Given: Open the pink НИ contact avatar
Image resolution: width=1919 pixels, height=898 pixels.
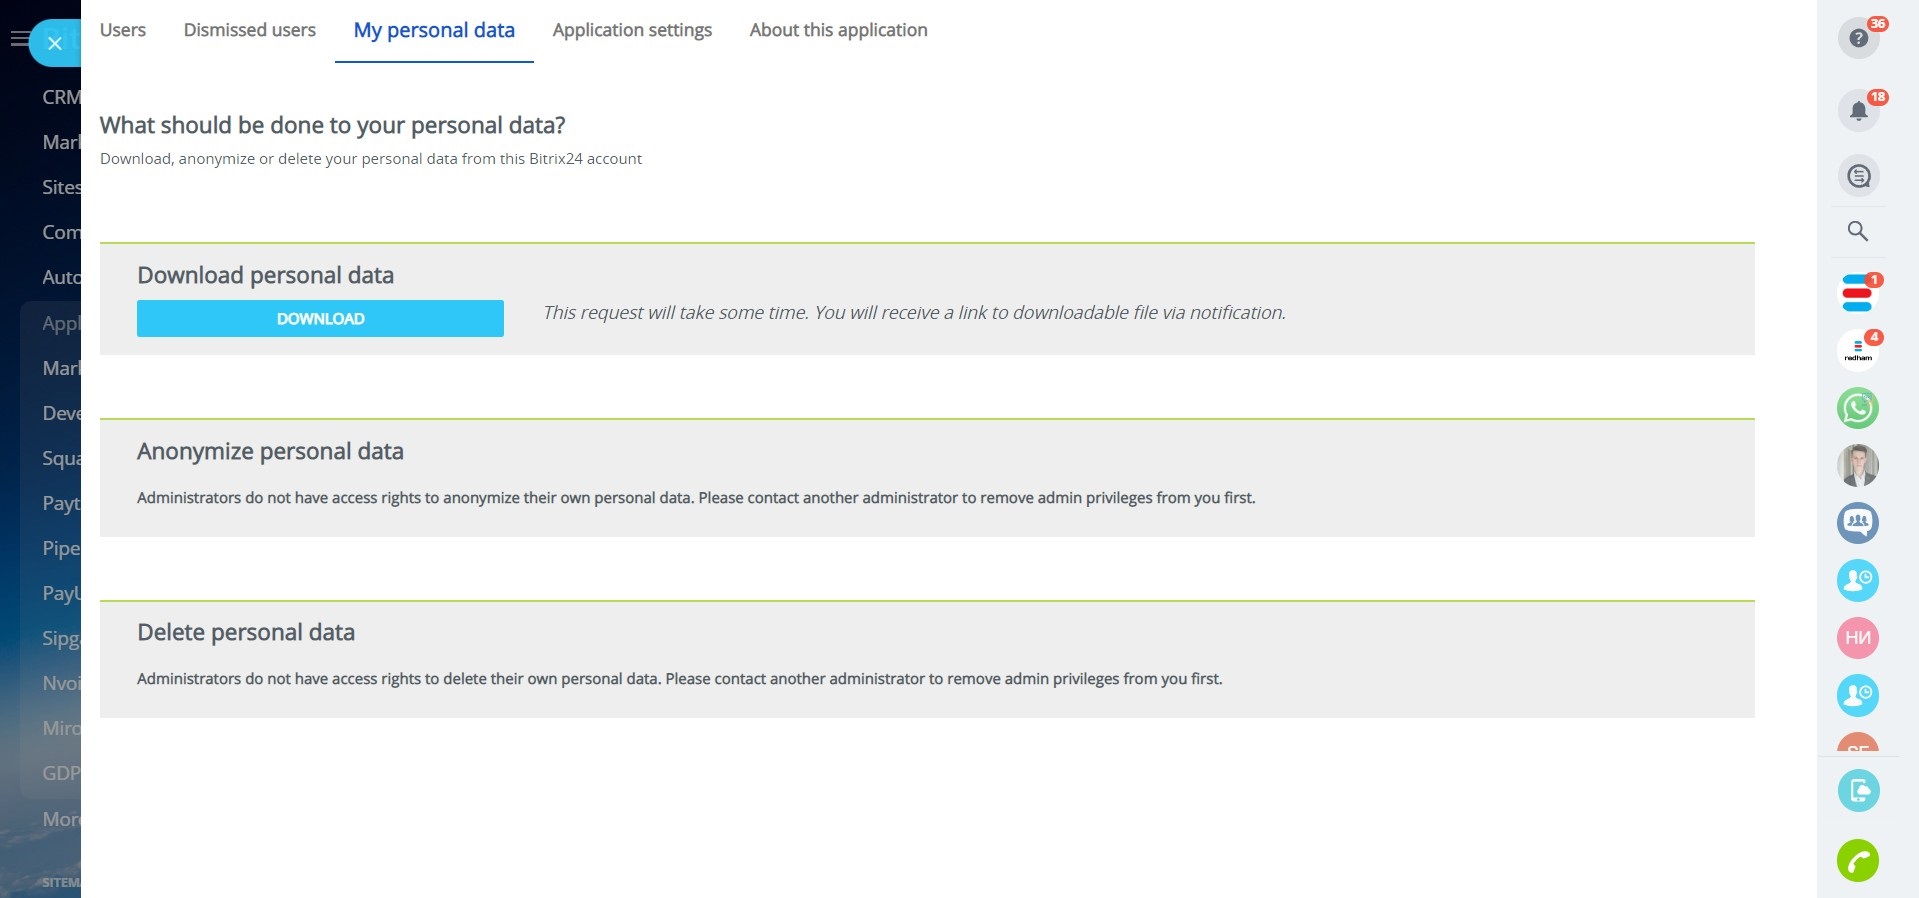Looking at the screenshot, I should click(x=1858, y=638).
